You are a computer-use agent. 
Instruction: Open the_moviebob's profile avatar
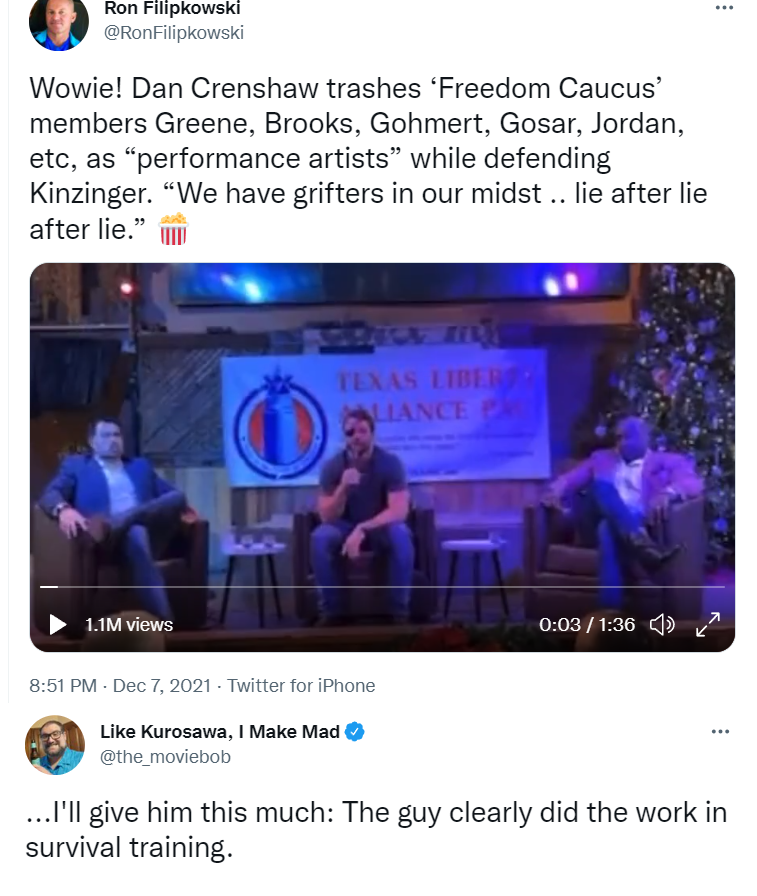pyautogui.click(x=55, y=745)
